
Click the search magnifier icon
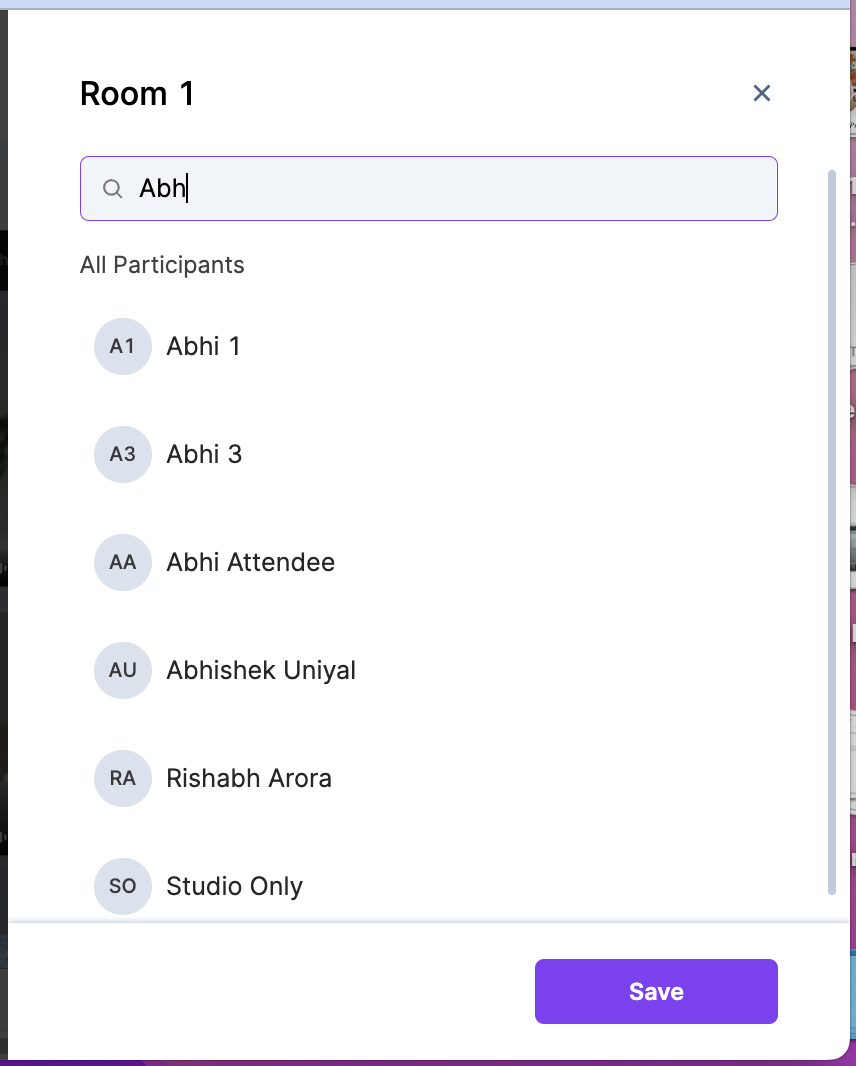pos(113,189)
